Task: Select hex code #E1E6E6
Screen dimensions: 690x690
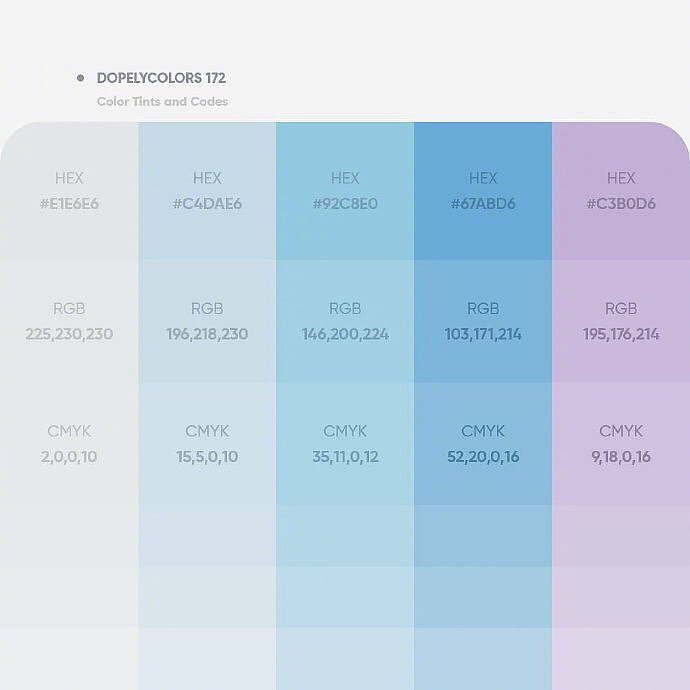Action: pyautogui.click(x=69, y=204)
